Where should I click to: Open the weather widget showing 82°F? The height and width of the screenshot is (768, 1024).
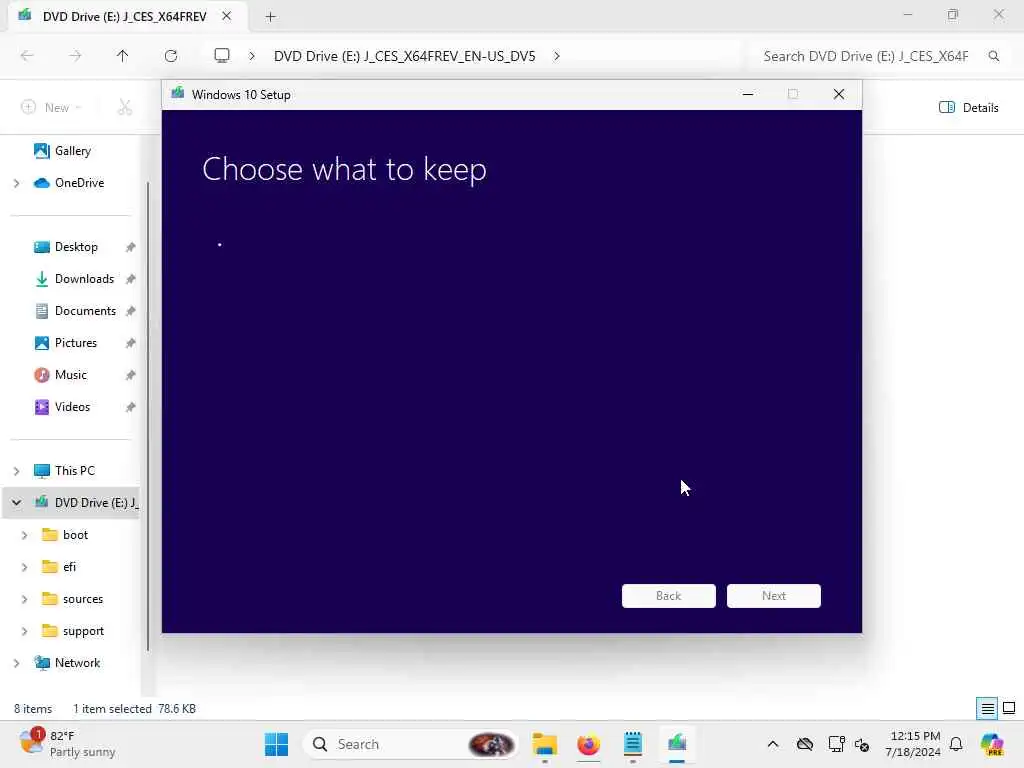coord(67,744)
